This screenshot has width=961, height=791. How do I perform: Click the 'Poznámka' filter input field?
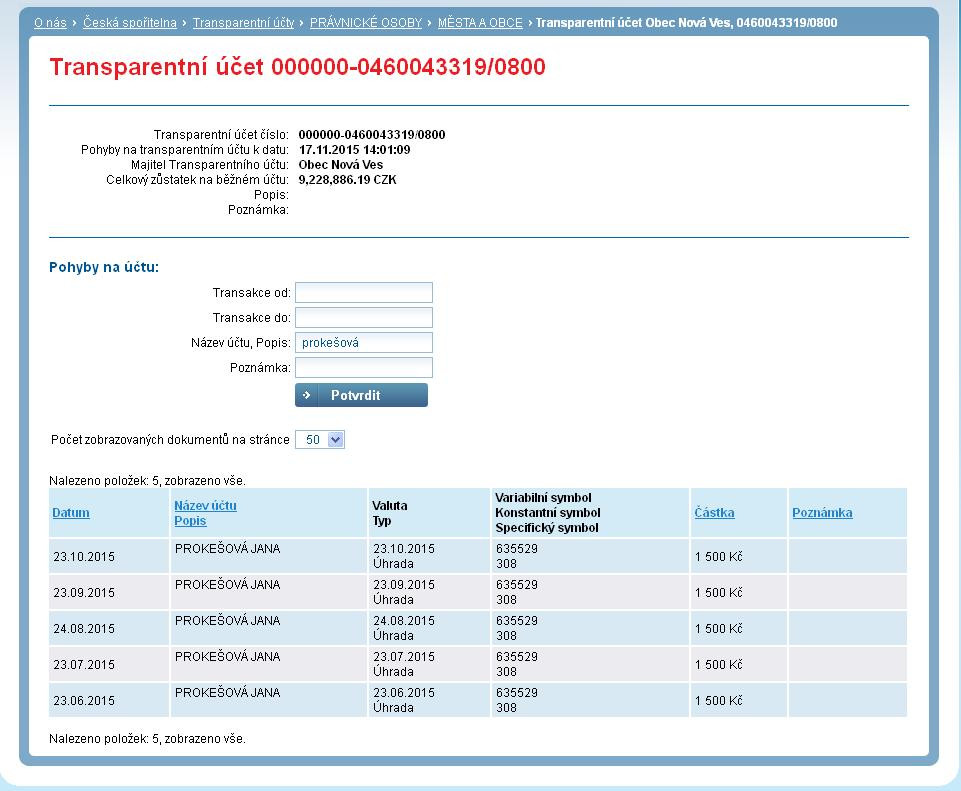[x=364, y=368]
